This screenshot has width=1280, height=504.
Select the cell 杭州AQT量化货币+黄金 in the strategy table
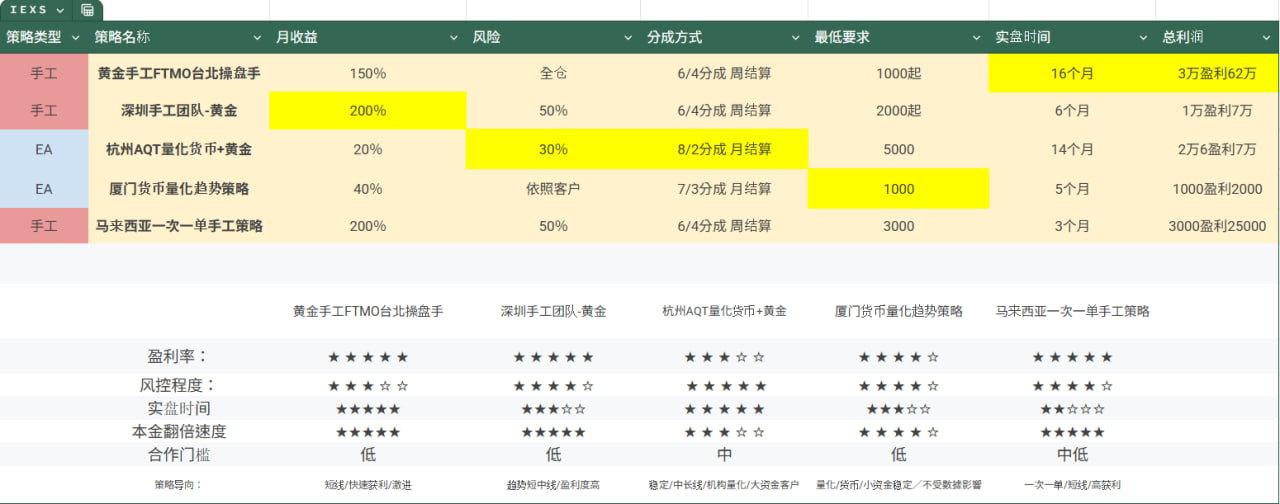(179, 150)
